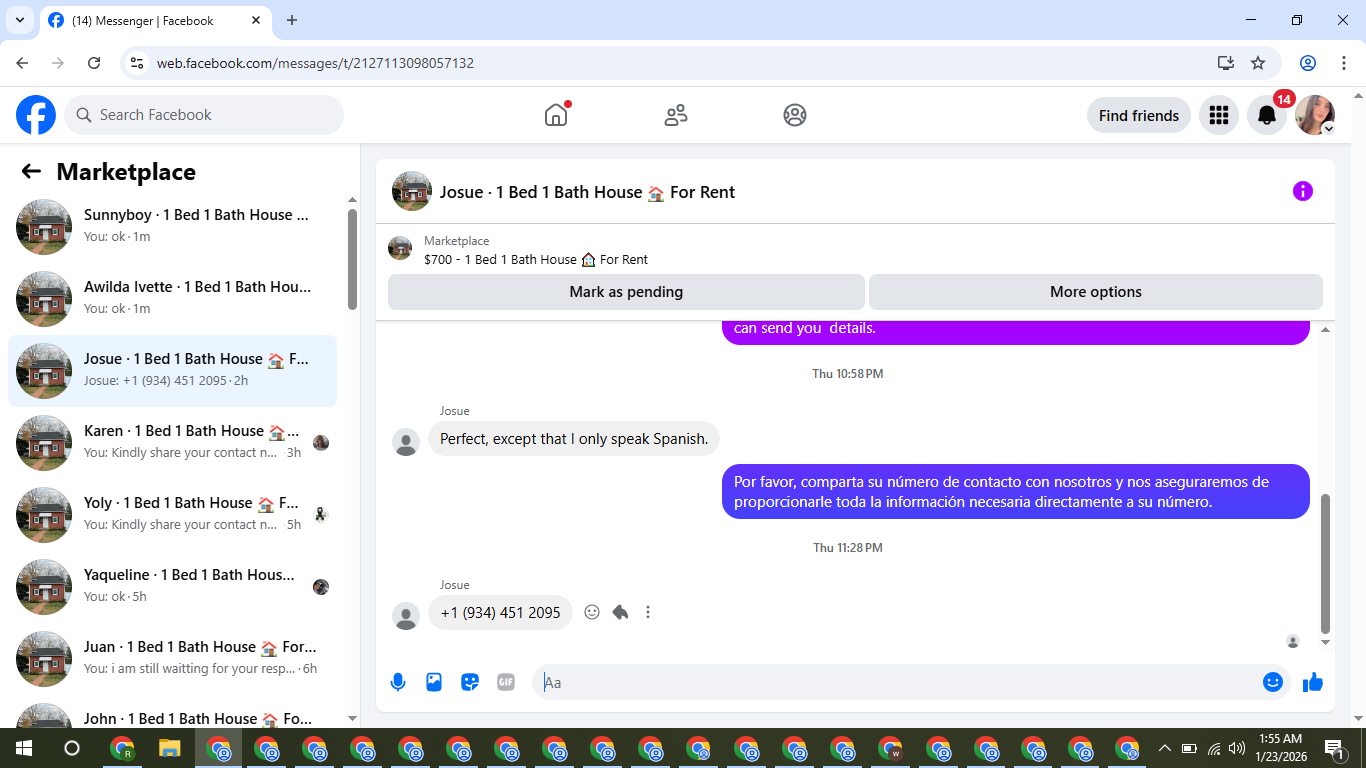Open the Yaqueline conversation
The width and height of the screenshot is (1366, 768).
pyautogui.click(x=172, y=587)
